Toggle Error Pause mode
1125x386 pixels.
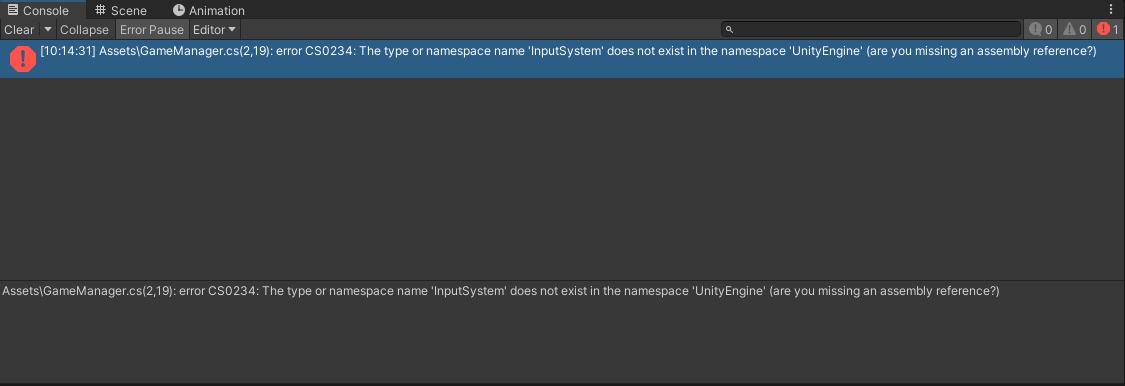click(151, 29)
